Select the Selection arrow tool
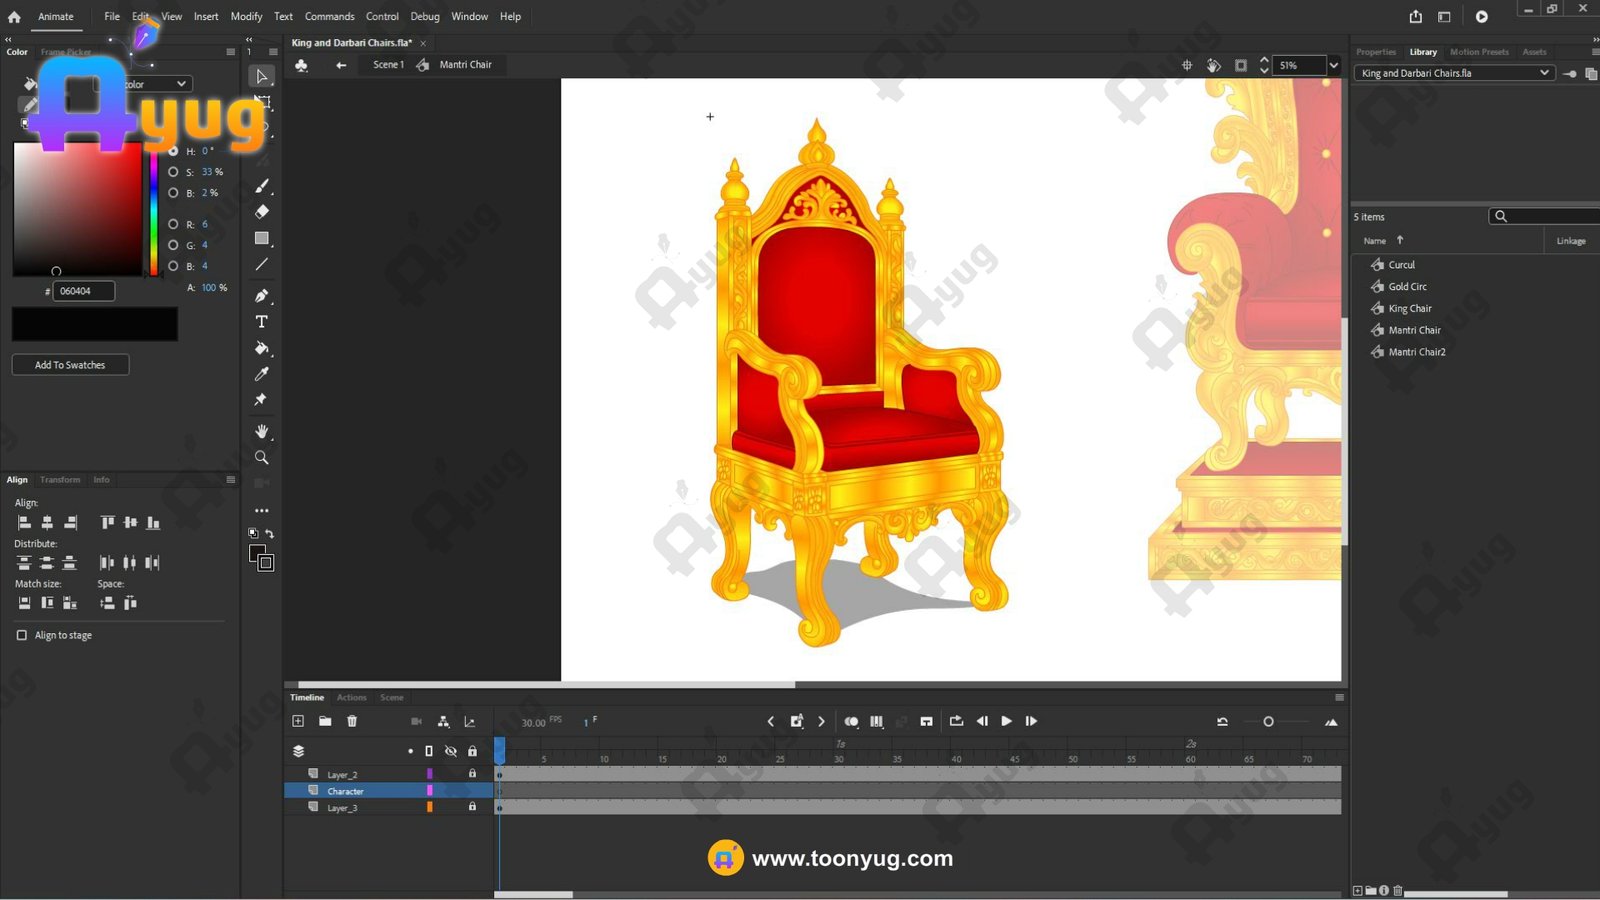Viewport: 1600px width, 900px height. pyautogui.click(x=262, y=76)
